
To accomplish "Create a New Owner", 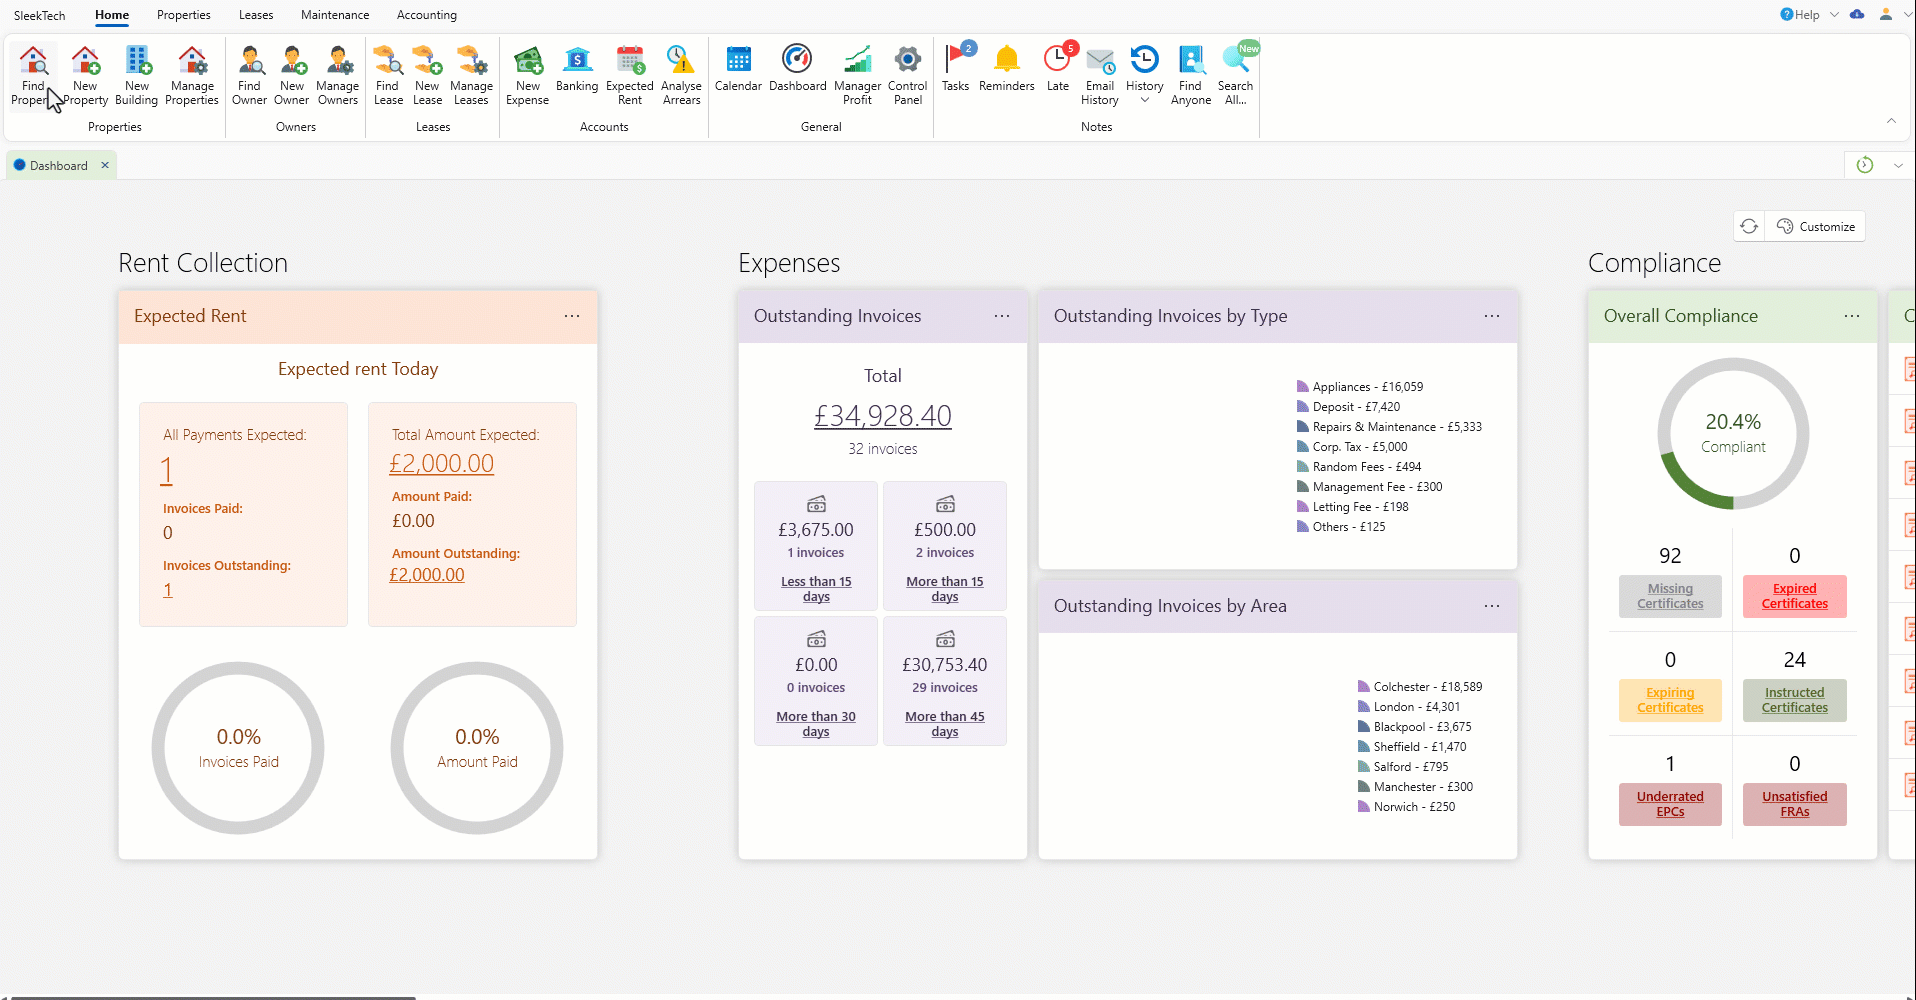I will click(x=292, y=75).
